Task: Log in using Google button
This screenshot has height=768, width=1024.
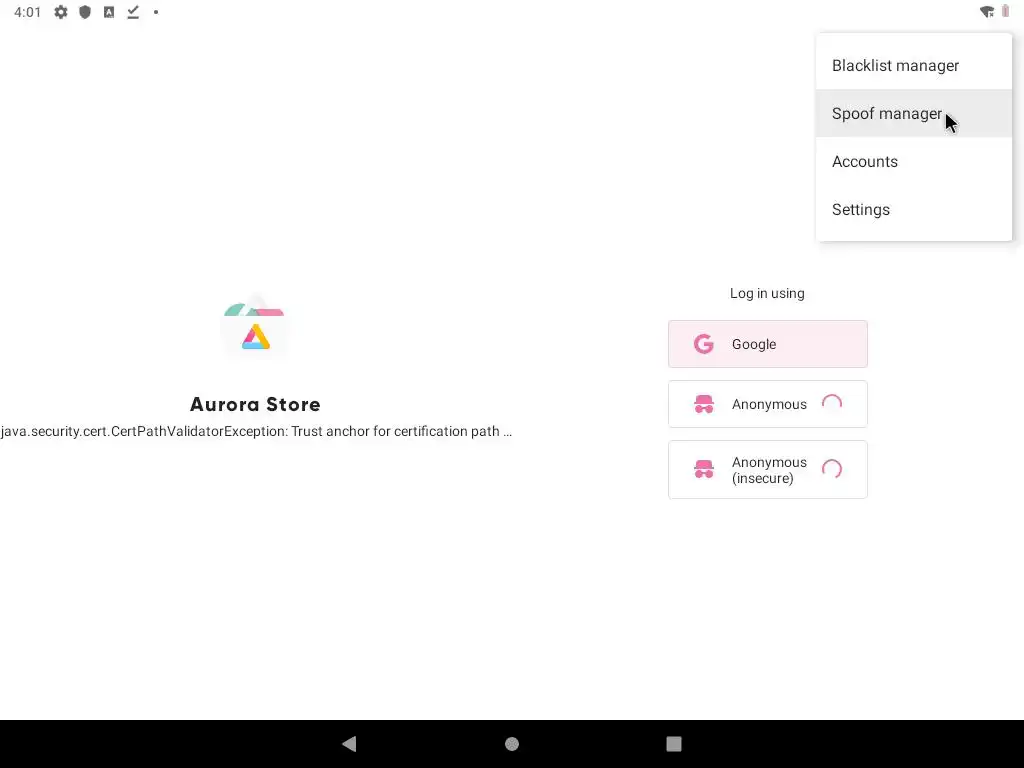Action: click(767, 344)
